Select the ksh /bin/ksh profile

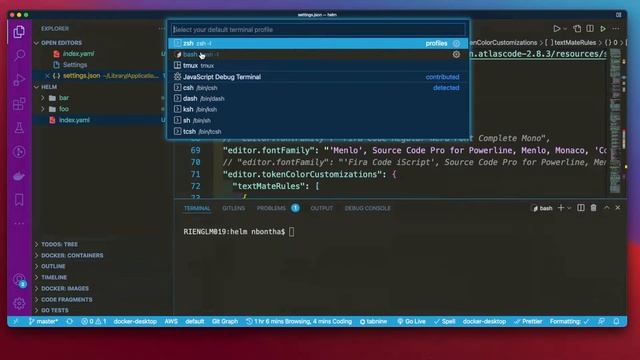pos(318,109)
